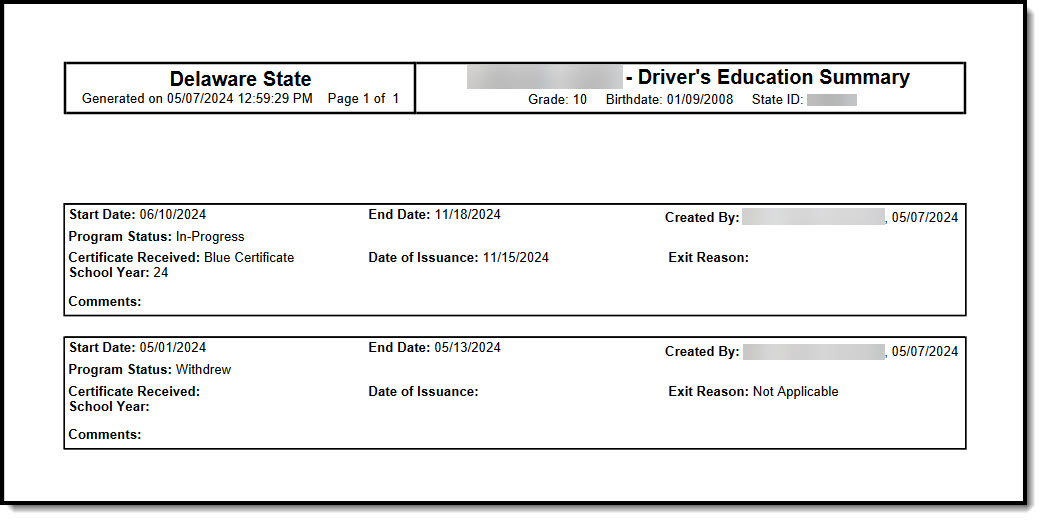
Task: Click the In-Progress program status value
Action: click(210, 237)
